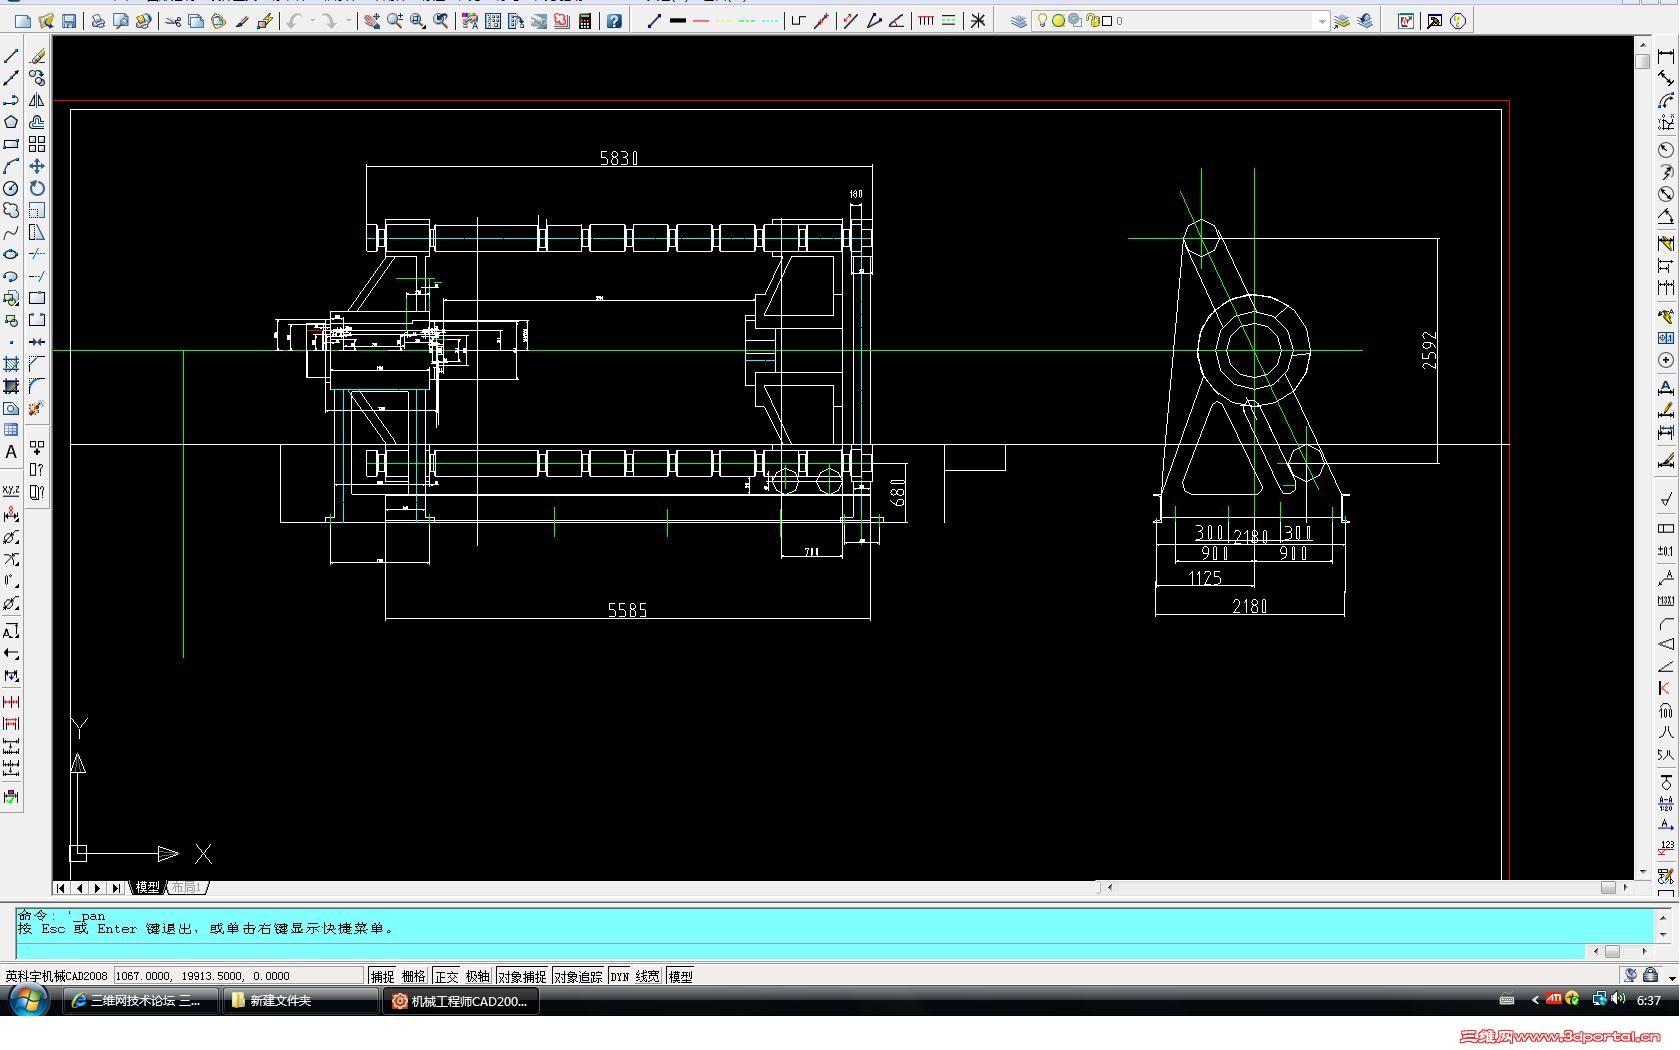Expand hidden system tray icons arrow
The width and height of the screenshot is (1680, 1050).
1535,1000
